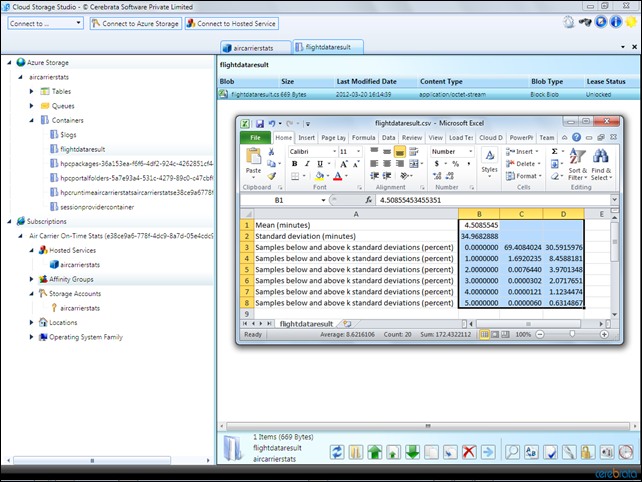Click the red X delete blob icon
Screen dimensions: 642x482
click(469, 452)
